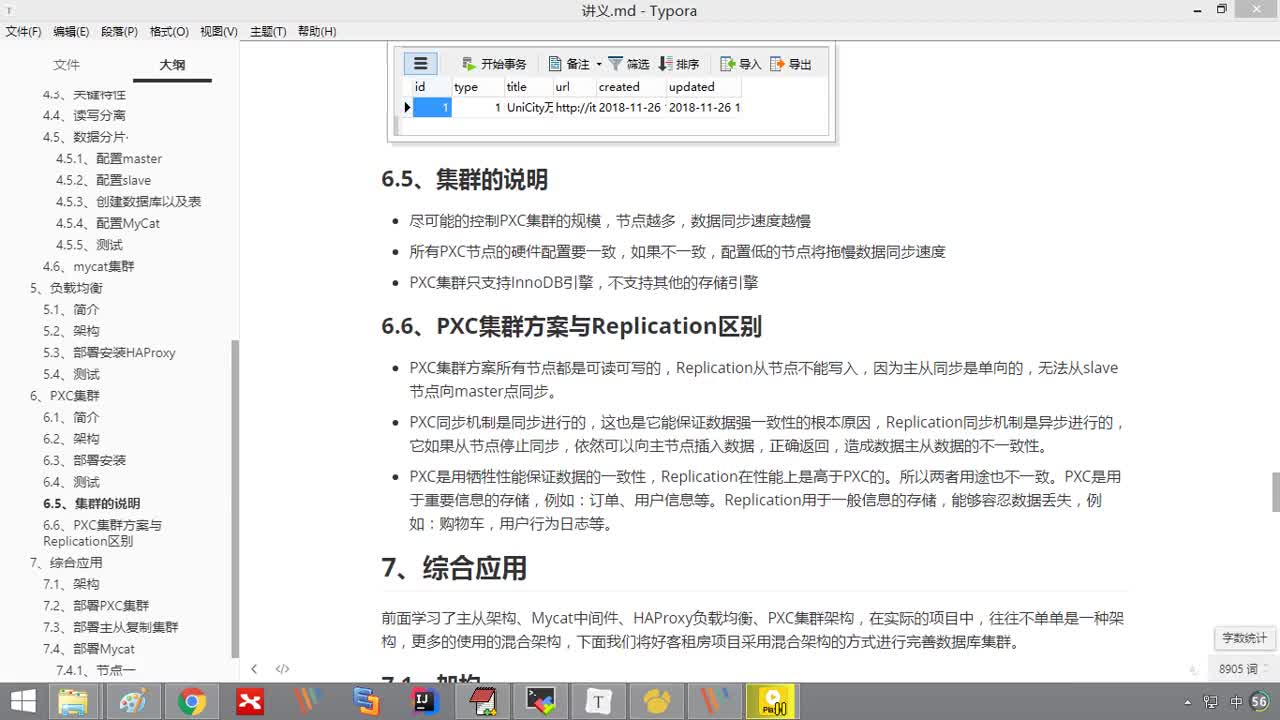The image size is (1280, 720).
Task: Place cursor in heading 6.5、集群的说明
Action: pyautogui.click(x=464, y=179)
